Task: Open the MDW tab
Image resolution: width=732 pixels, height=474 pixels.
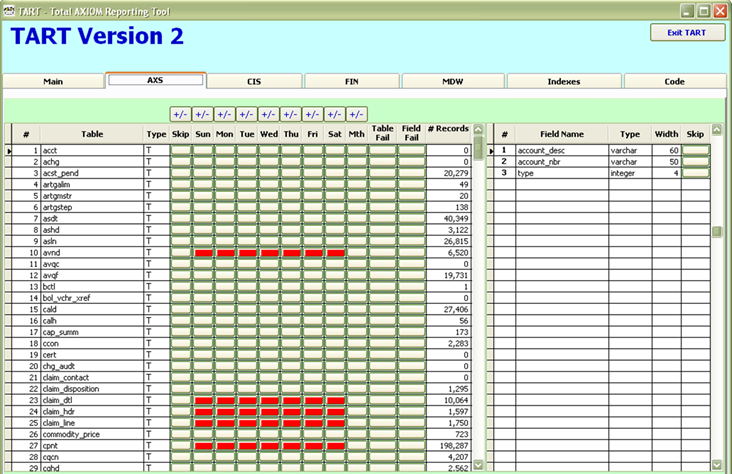Action: [453, 81]
